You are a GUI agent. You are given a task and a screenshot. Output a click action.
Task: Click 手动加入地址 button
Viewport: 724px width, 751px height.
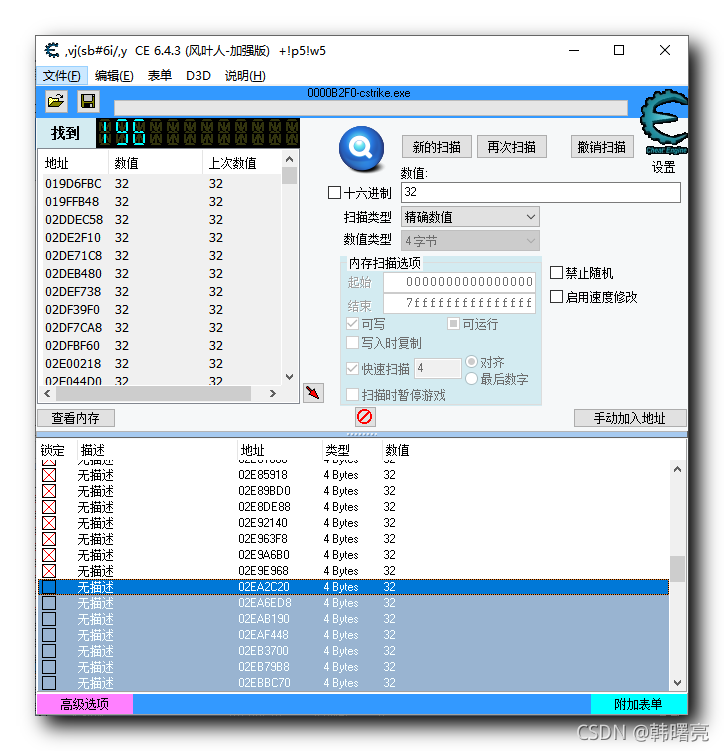pos(630,418)
